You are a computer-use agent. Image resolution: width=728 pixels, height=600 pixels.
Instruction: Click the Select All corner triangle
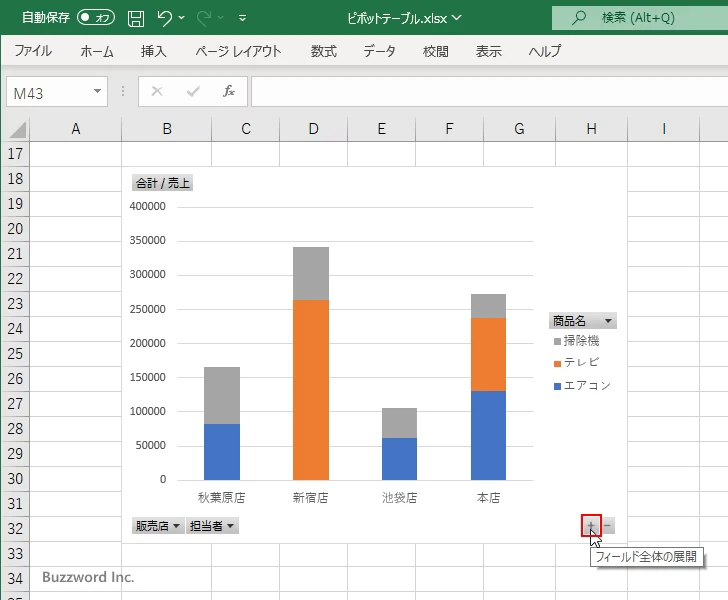click(x=17, y=129)
